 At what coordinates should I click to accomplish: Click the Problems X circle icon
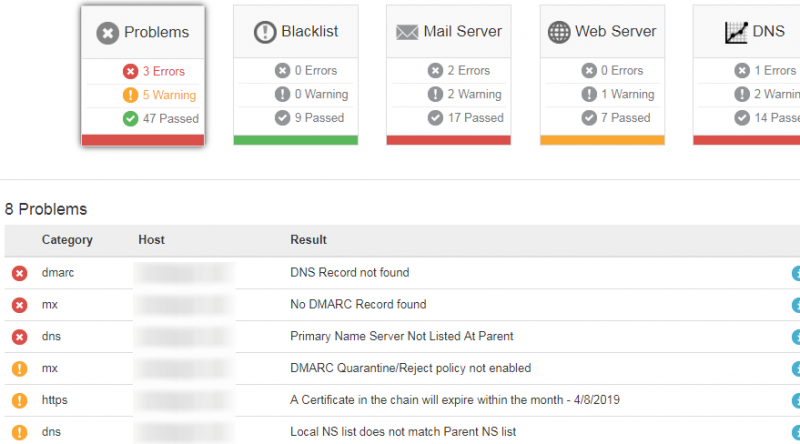click(108, 33)
